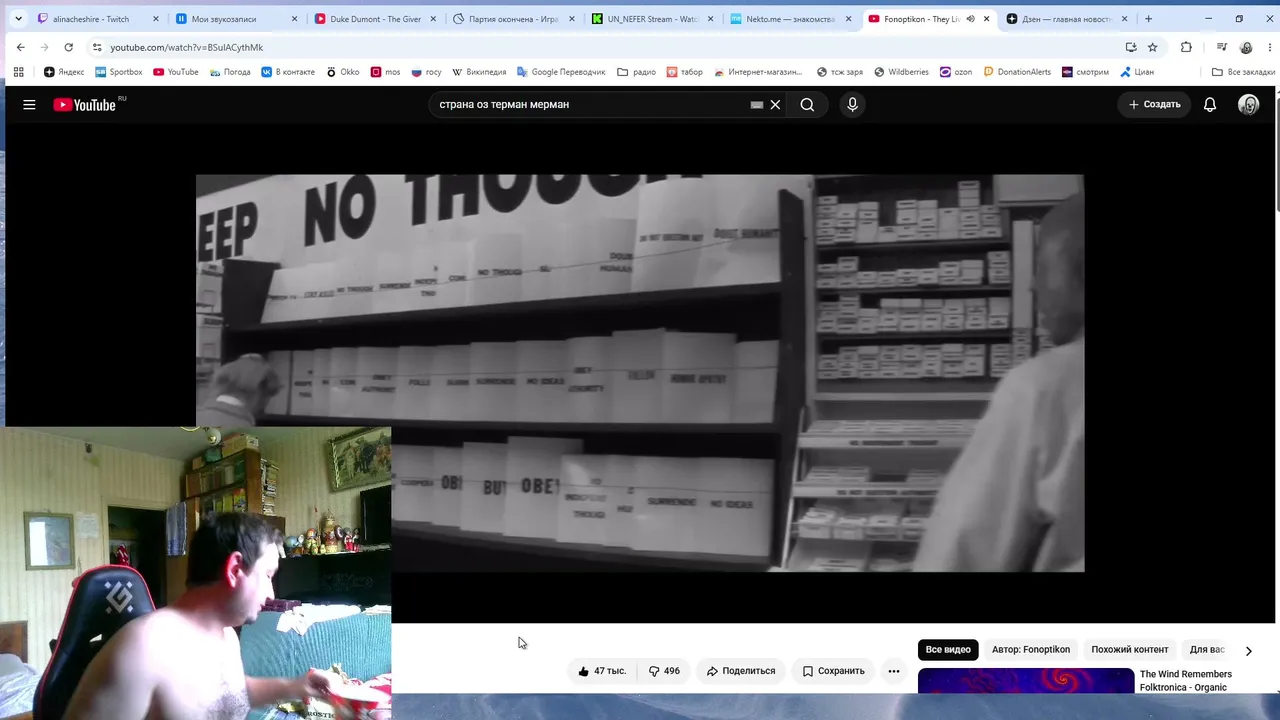Open the Wildberries bookmark
The height and width of the screenshot is (720, 1280).
pos(901,72)
